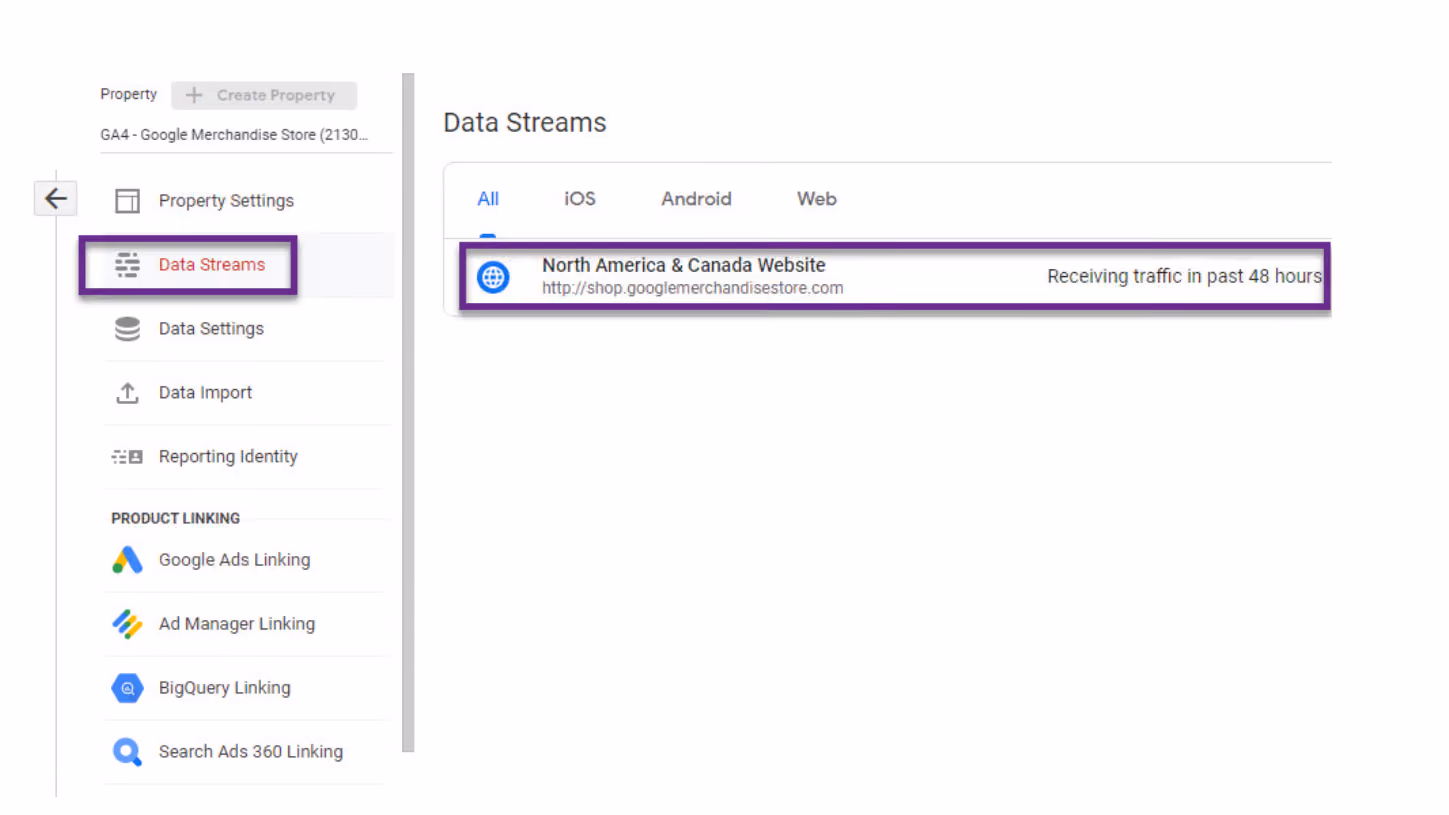This screenshot has height=815, width=1449.
Task: Click the Reporting Identity icon
Action: 127,457
